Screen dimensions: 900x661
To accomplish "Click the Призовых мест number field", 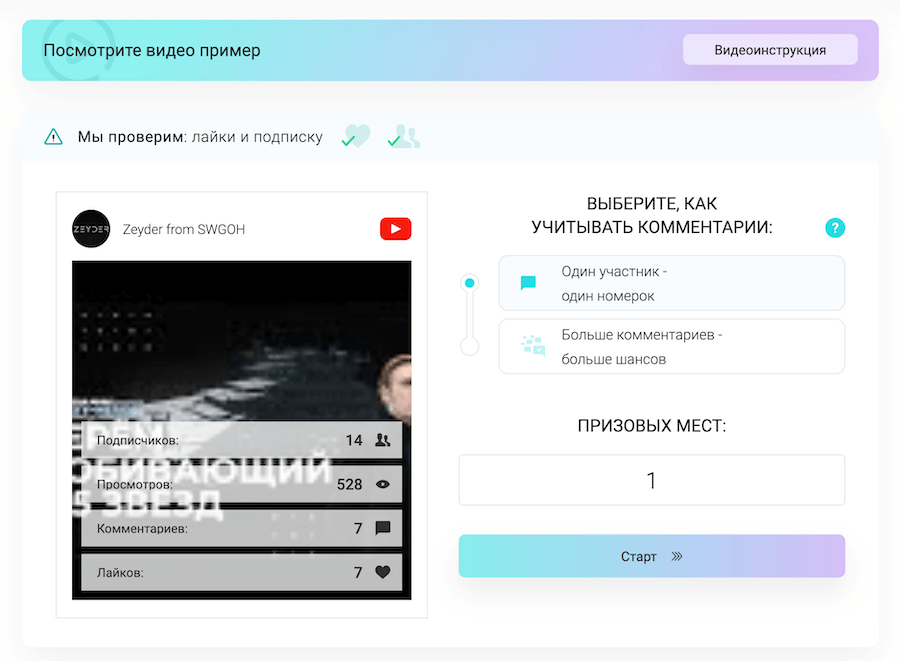I will tap(651, 480).
